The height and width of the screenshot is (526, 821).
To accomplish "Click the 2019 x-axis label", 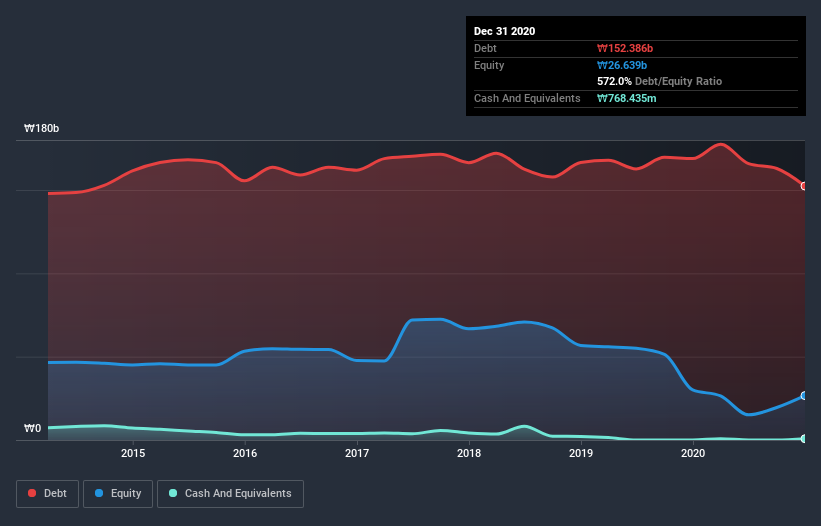I will tap(581, 453).
